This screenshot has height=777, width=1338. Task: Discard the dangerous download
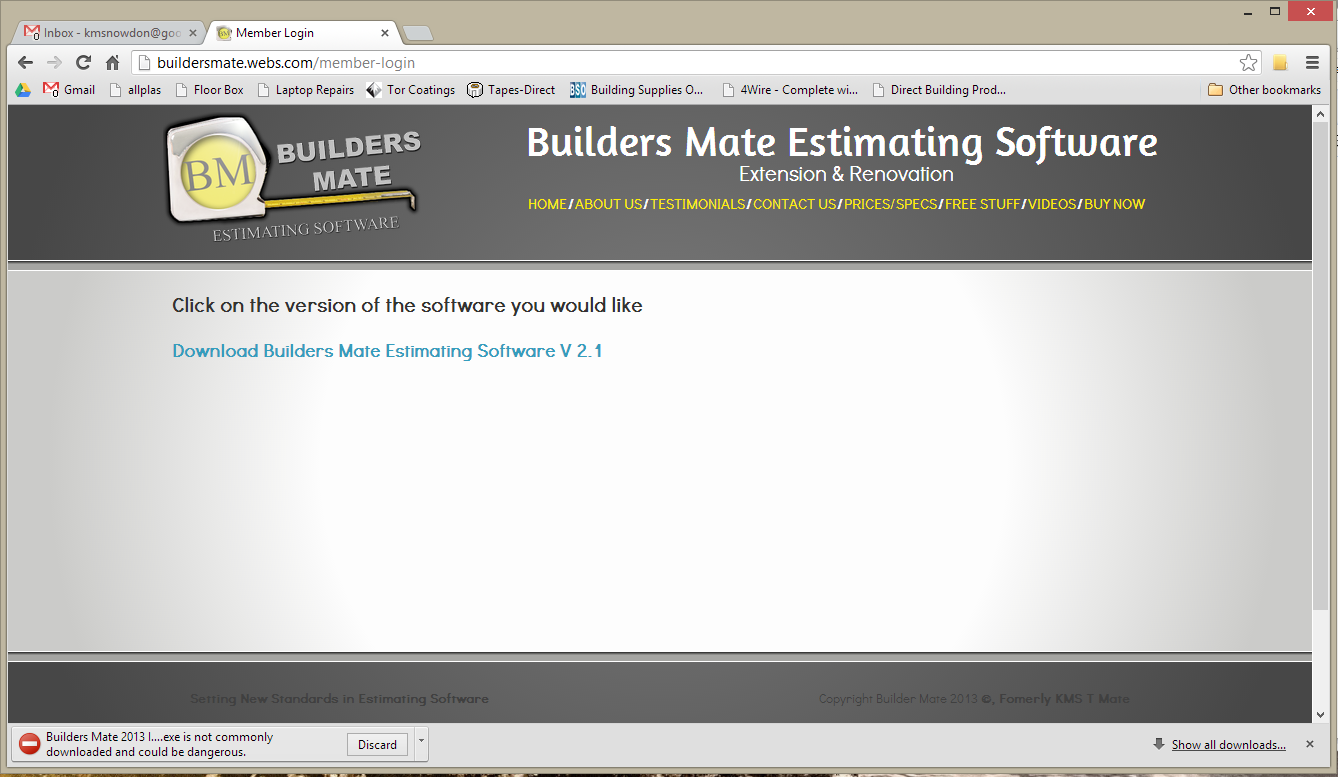click(x=377, y=744)
